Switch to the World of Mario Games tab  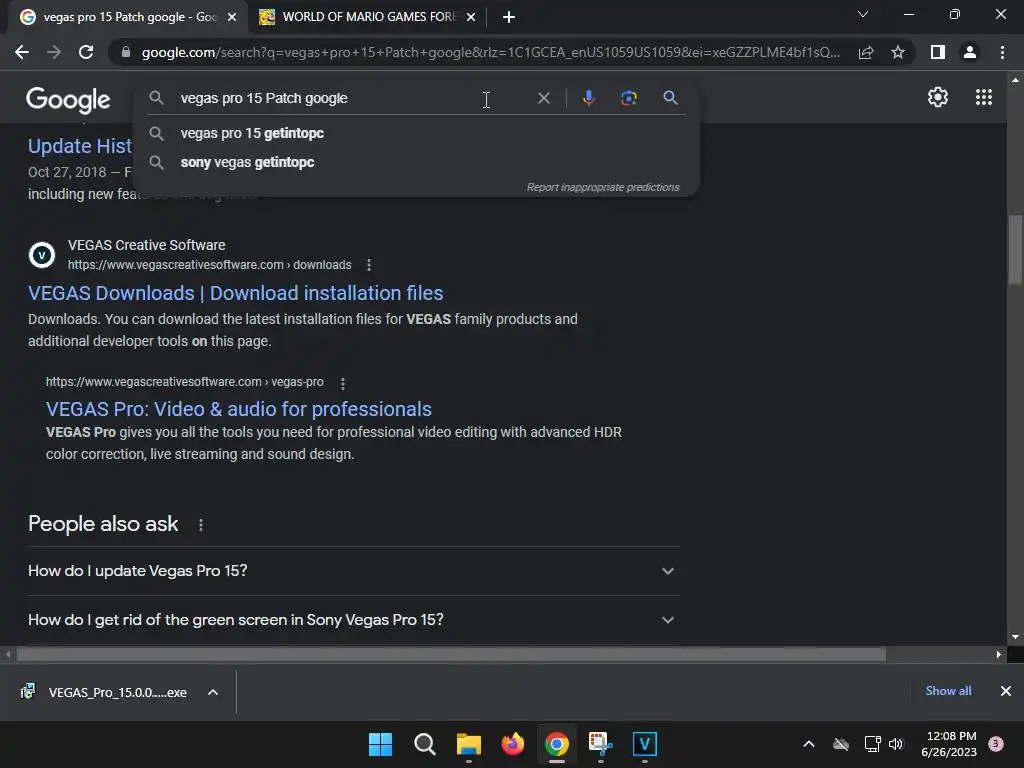point(369,17)
